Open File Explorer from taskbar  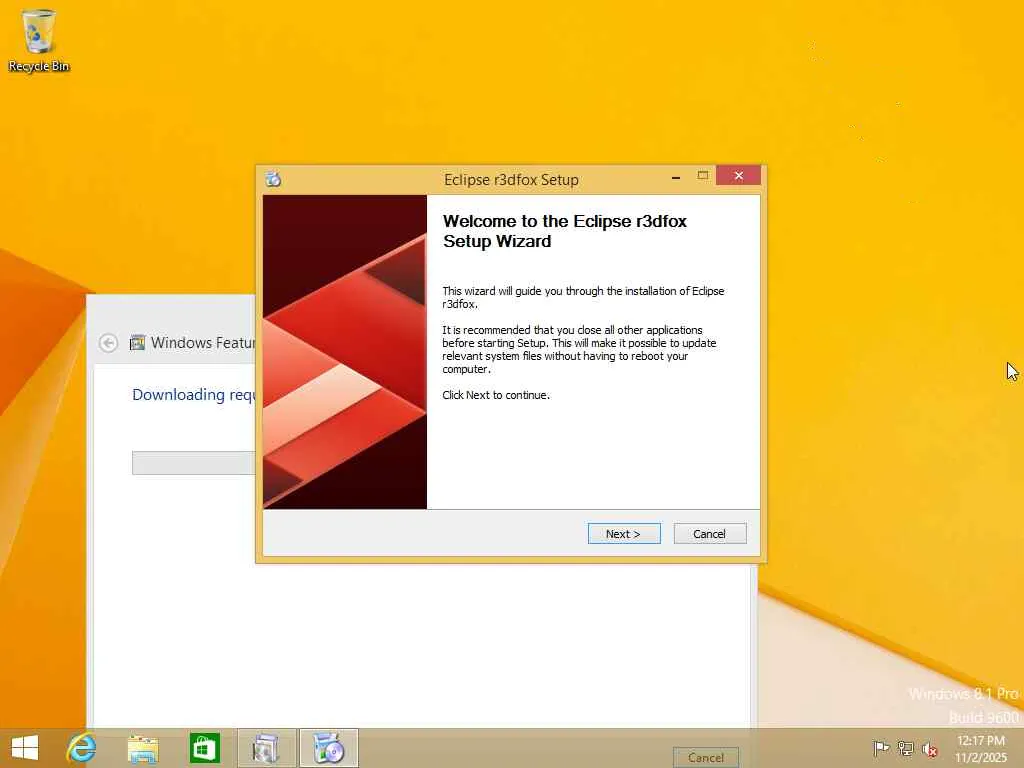click(143, 748)
